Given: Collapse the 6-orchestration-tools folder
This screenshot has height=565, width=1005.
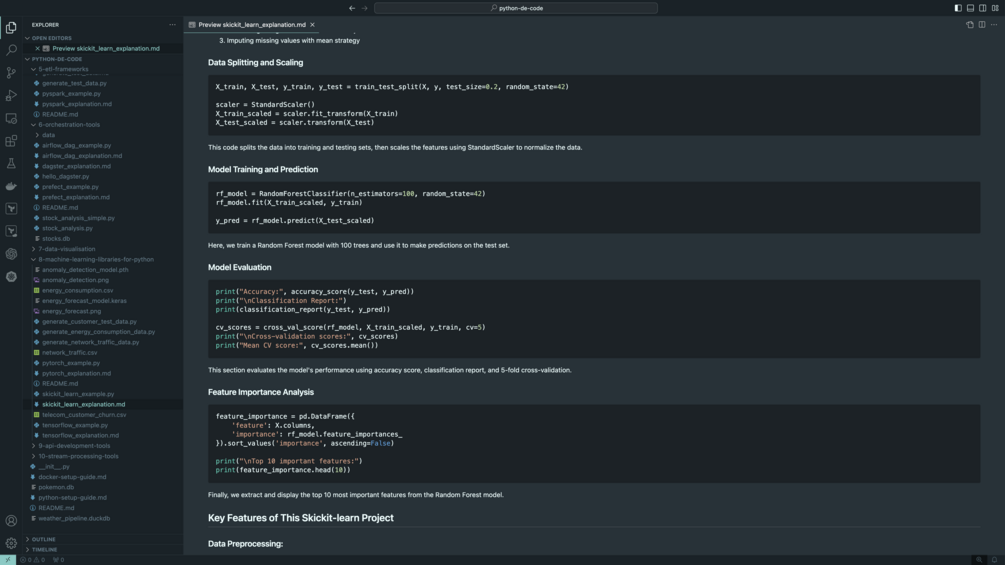Looking at the screenshot, I should (69, 125).
